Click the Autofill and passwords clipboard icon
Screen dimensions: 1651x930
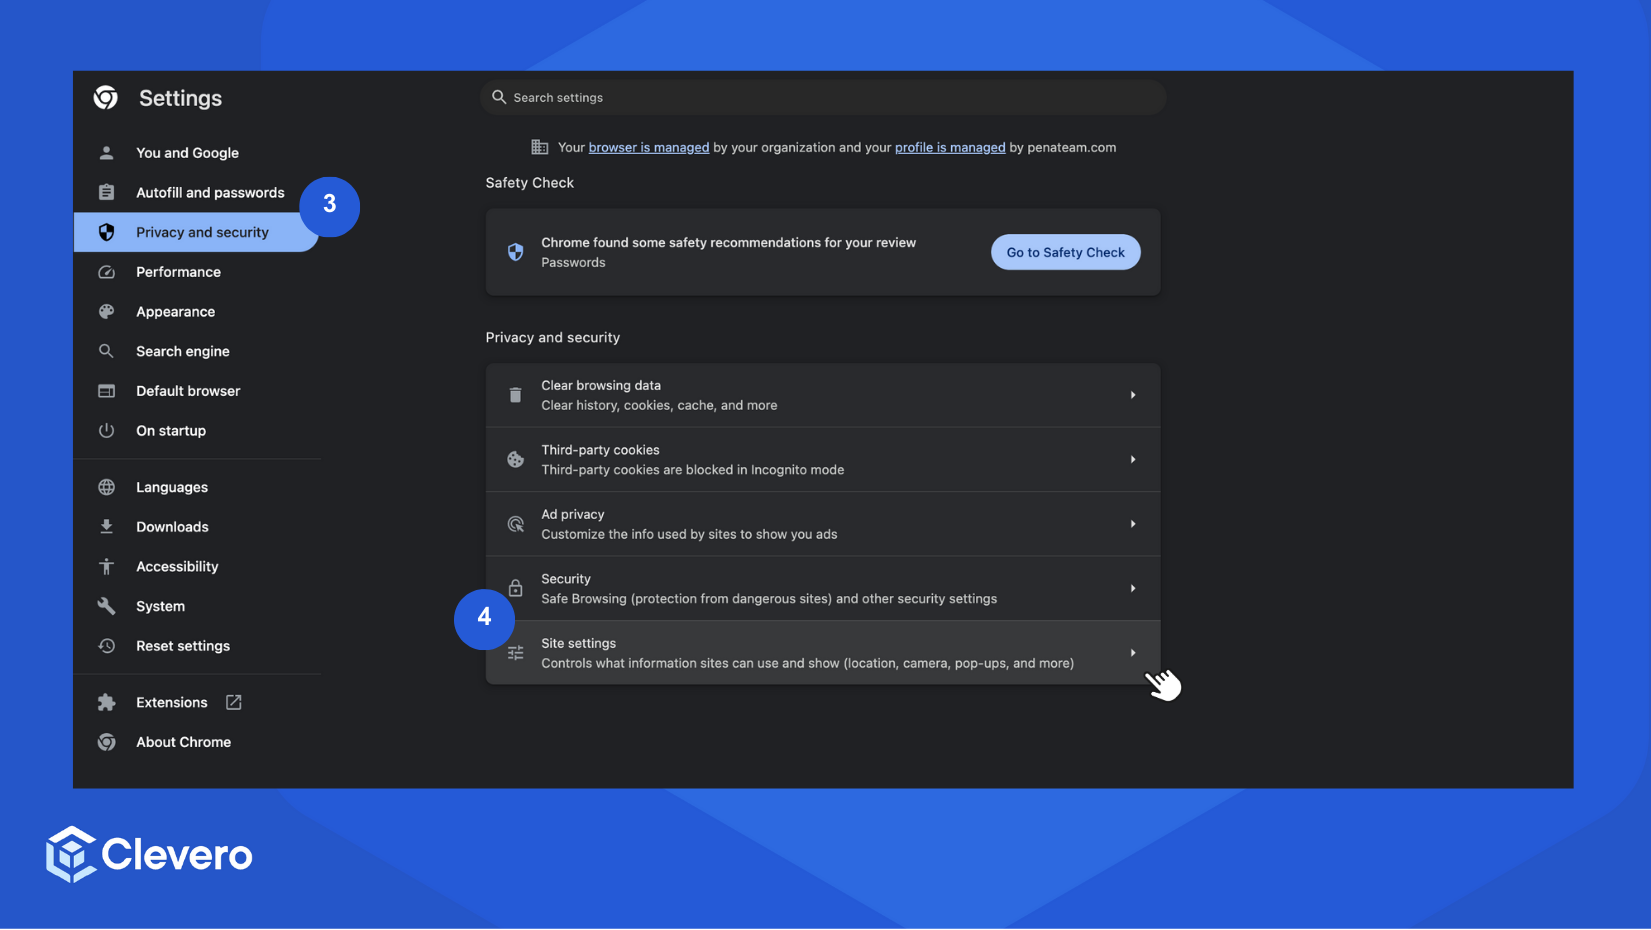click(106, 192)
